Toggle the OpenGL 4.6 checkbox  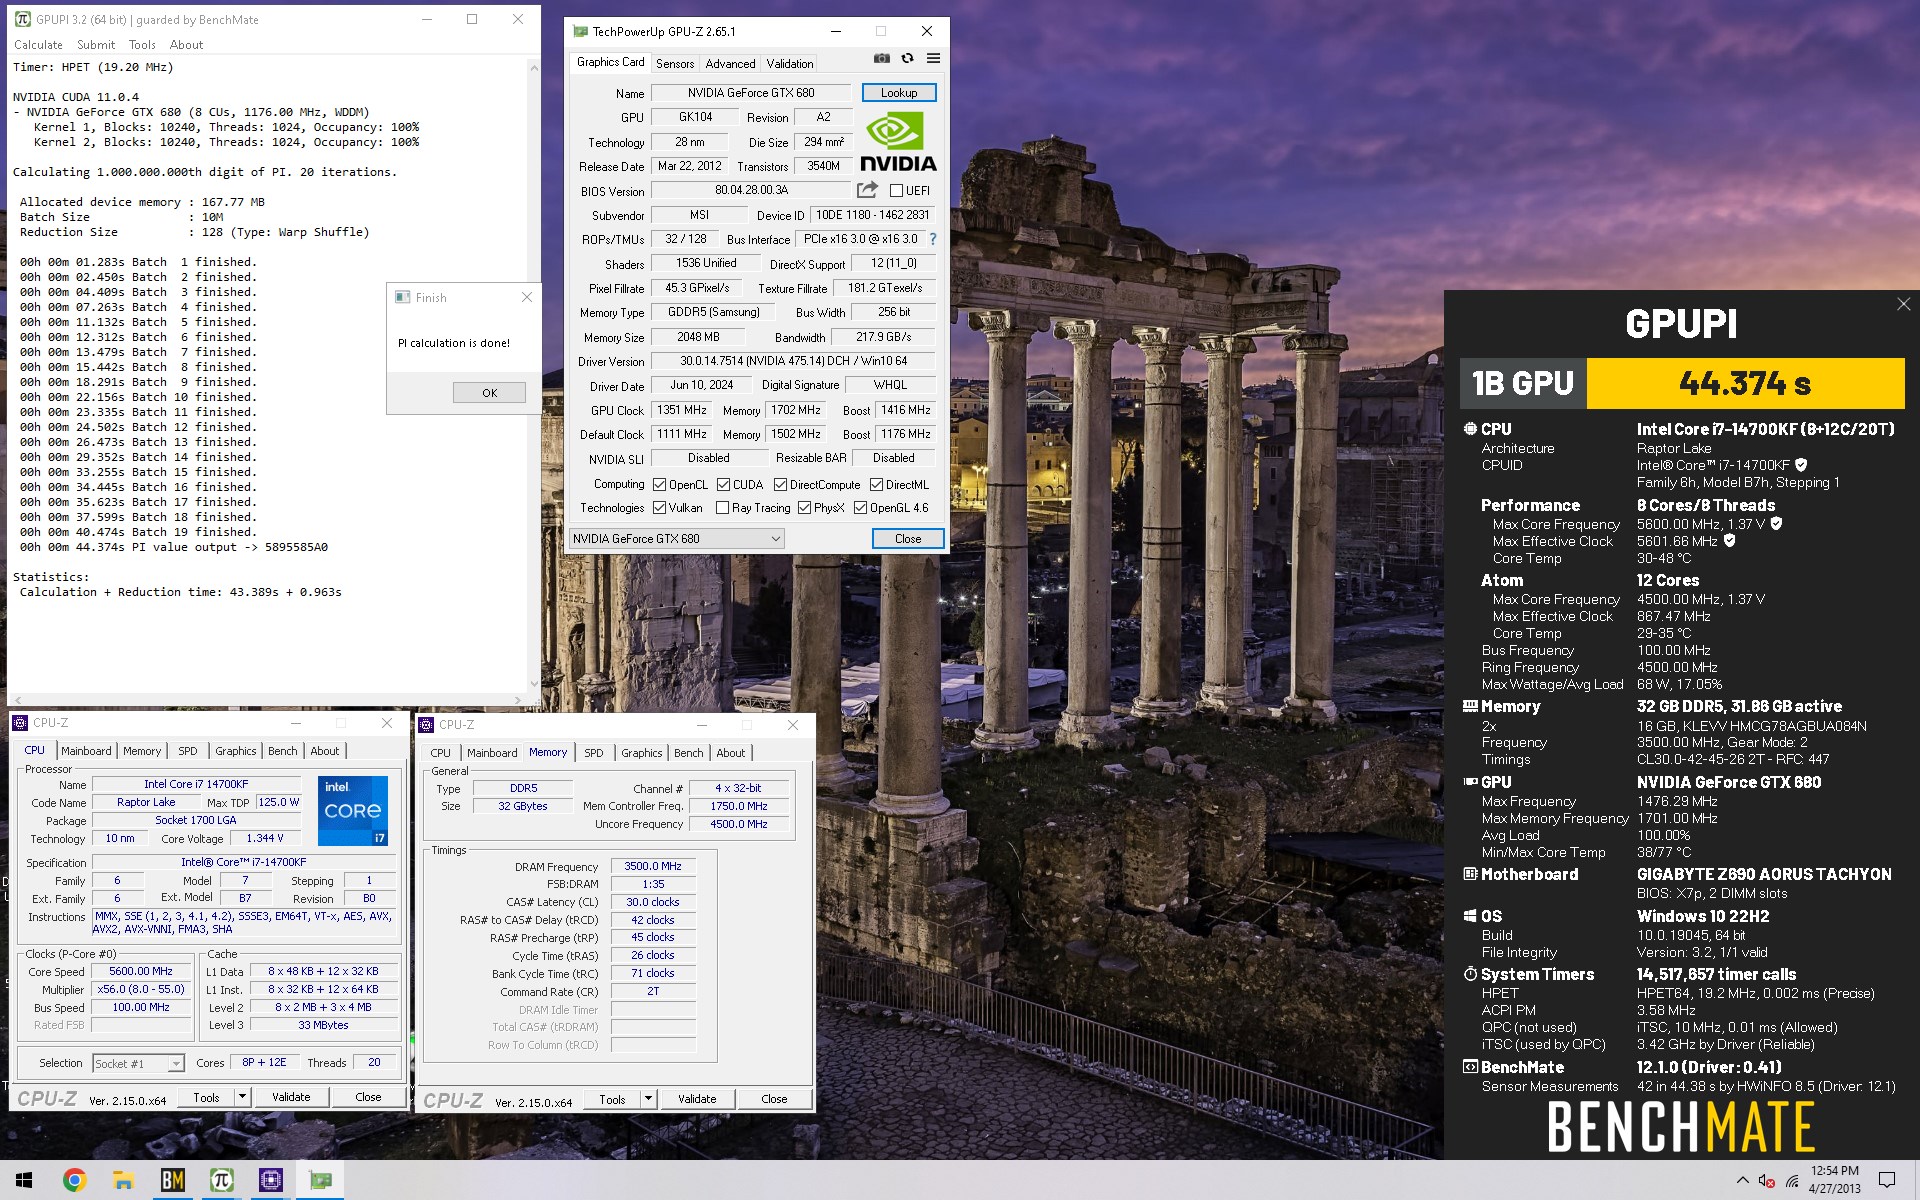point(860,508)
